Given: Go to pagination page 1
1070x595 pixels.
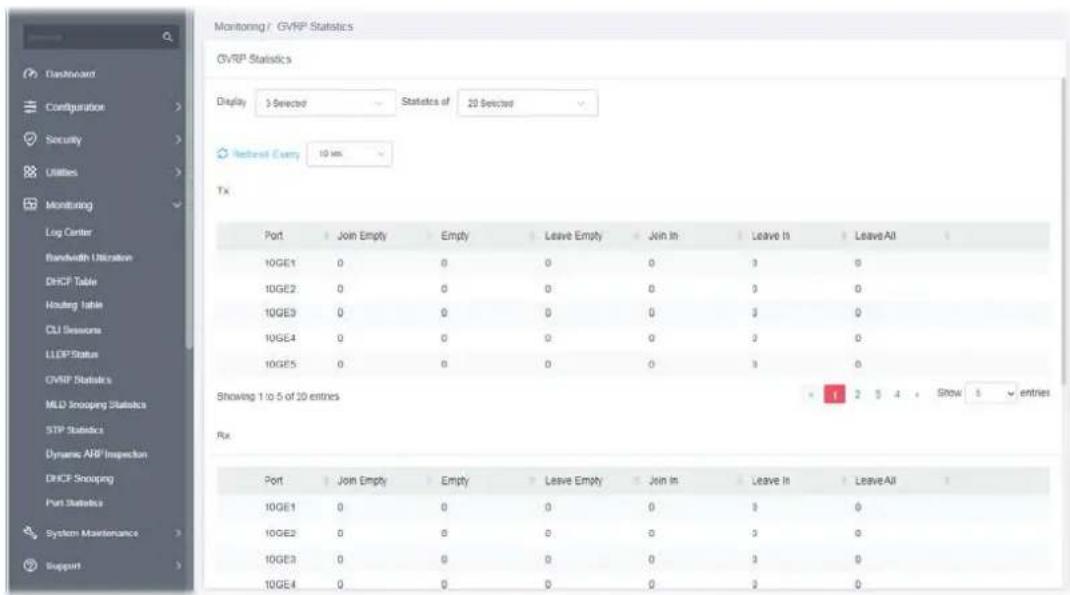Looking at the screenshot, I should pos(835,394).
